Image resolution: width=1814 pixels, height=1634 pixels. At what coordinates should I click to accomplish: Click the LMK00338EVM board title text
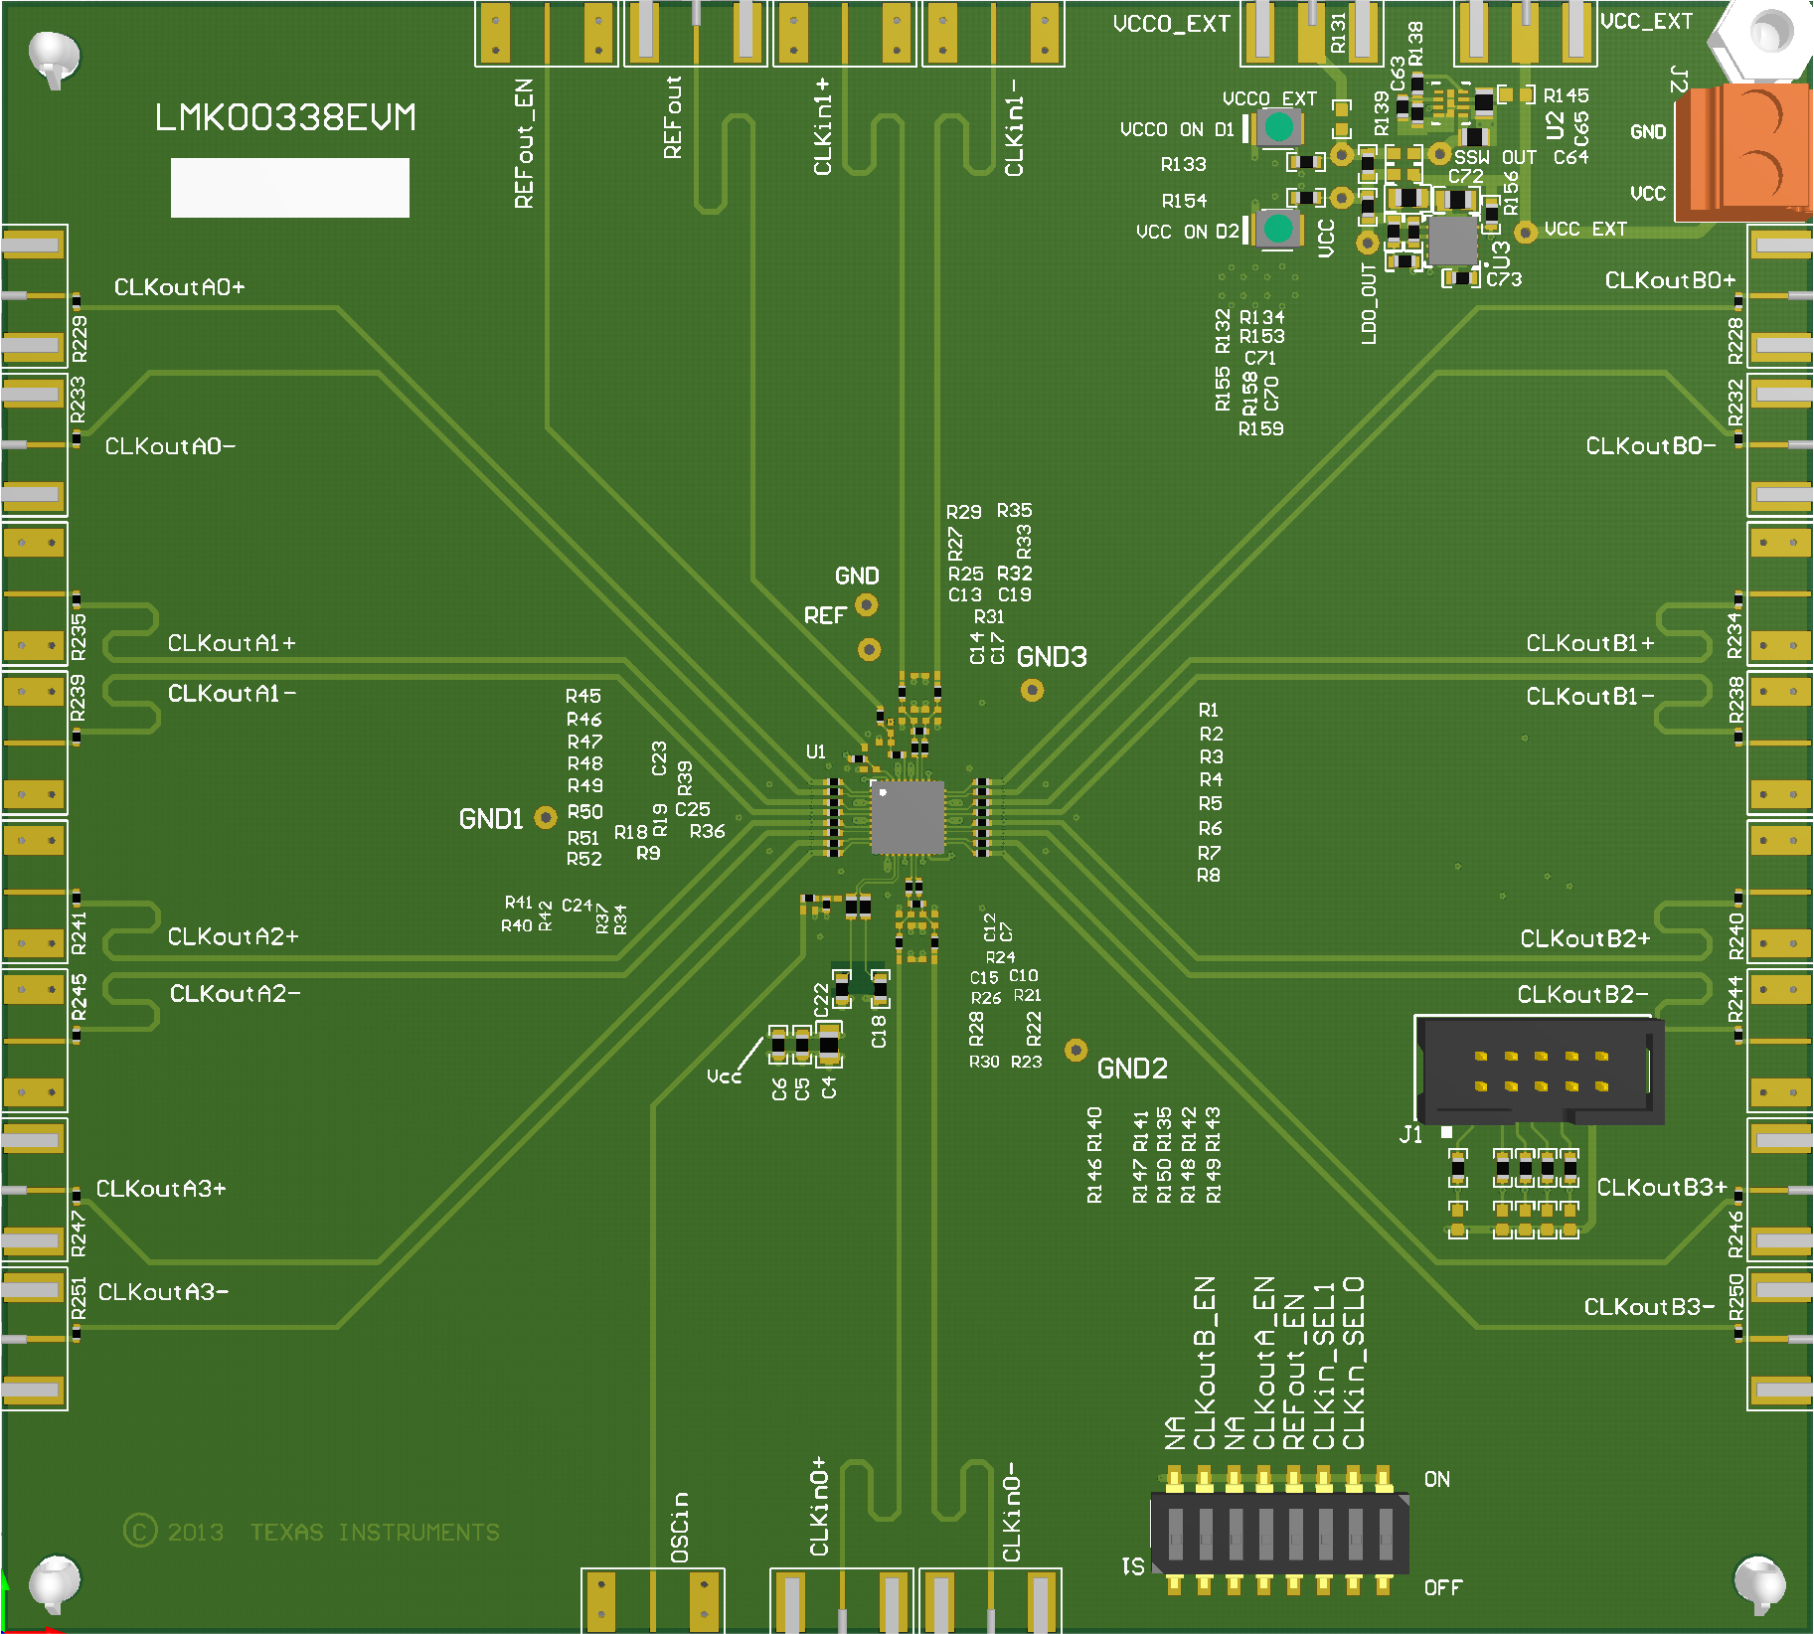(285, 118)
